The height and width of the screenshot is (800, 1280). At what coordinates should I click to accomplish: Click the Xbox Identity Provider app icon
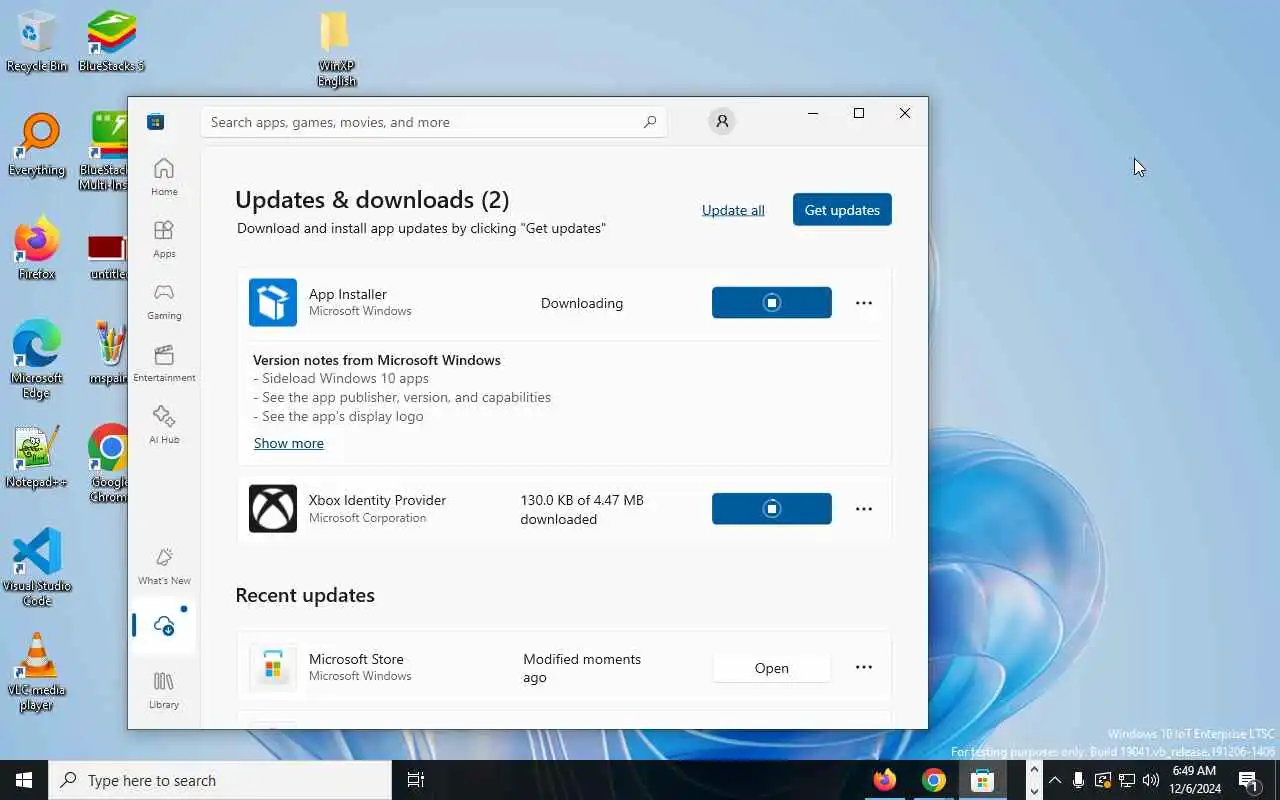point(273,508)
